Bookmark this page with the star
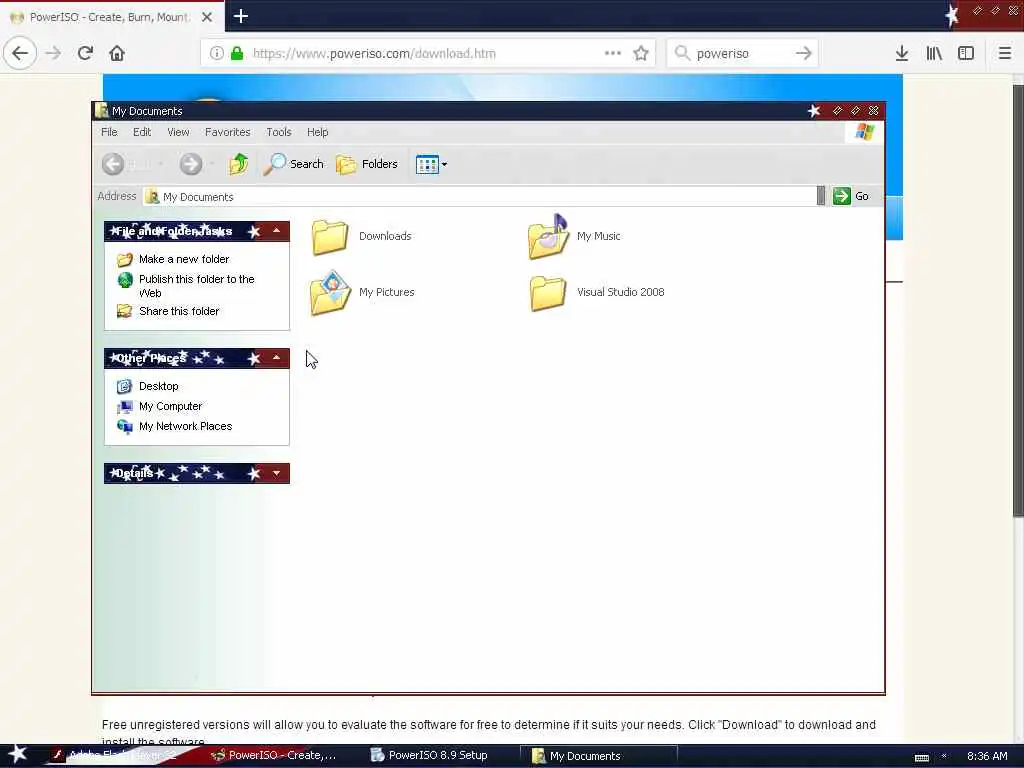The width and height of the screenshot is (1024, 768). (x=641, y=54)
